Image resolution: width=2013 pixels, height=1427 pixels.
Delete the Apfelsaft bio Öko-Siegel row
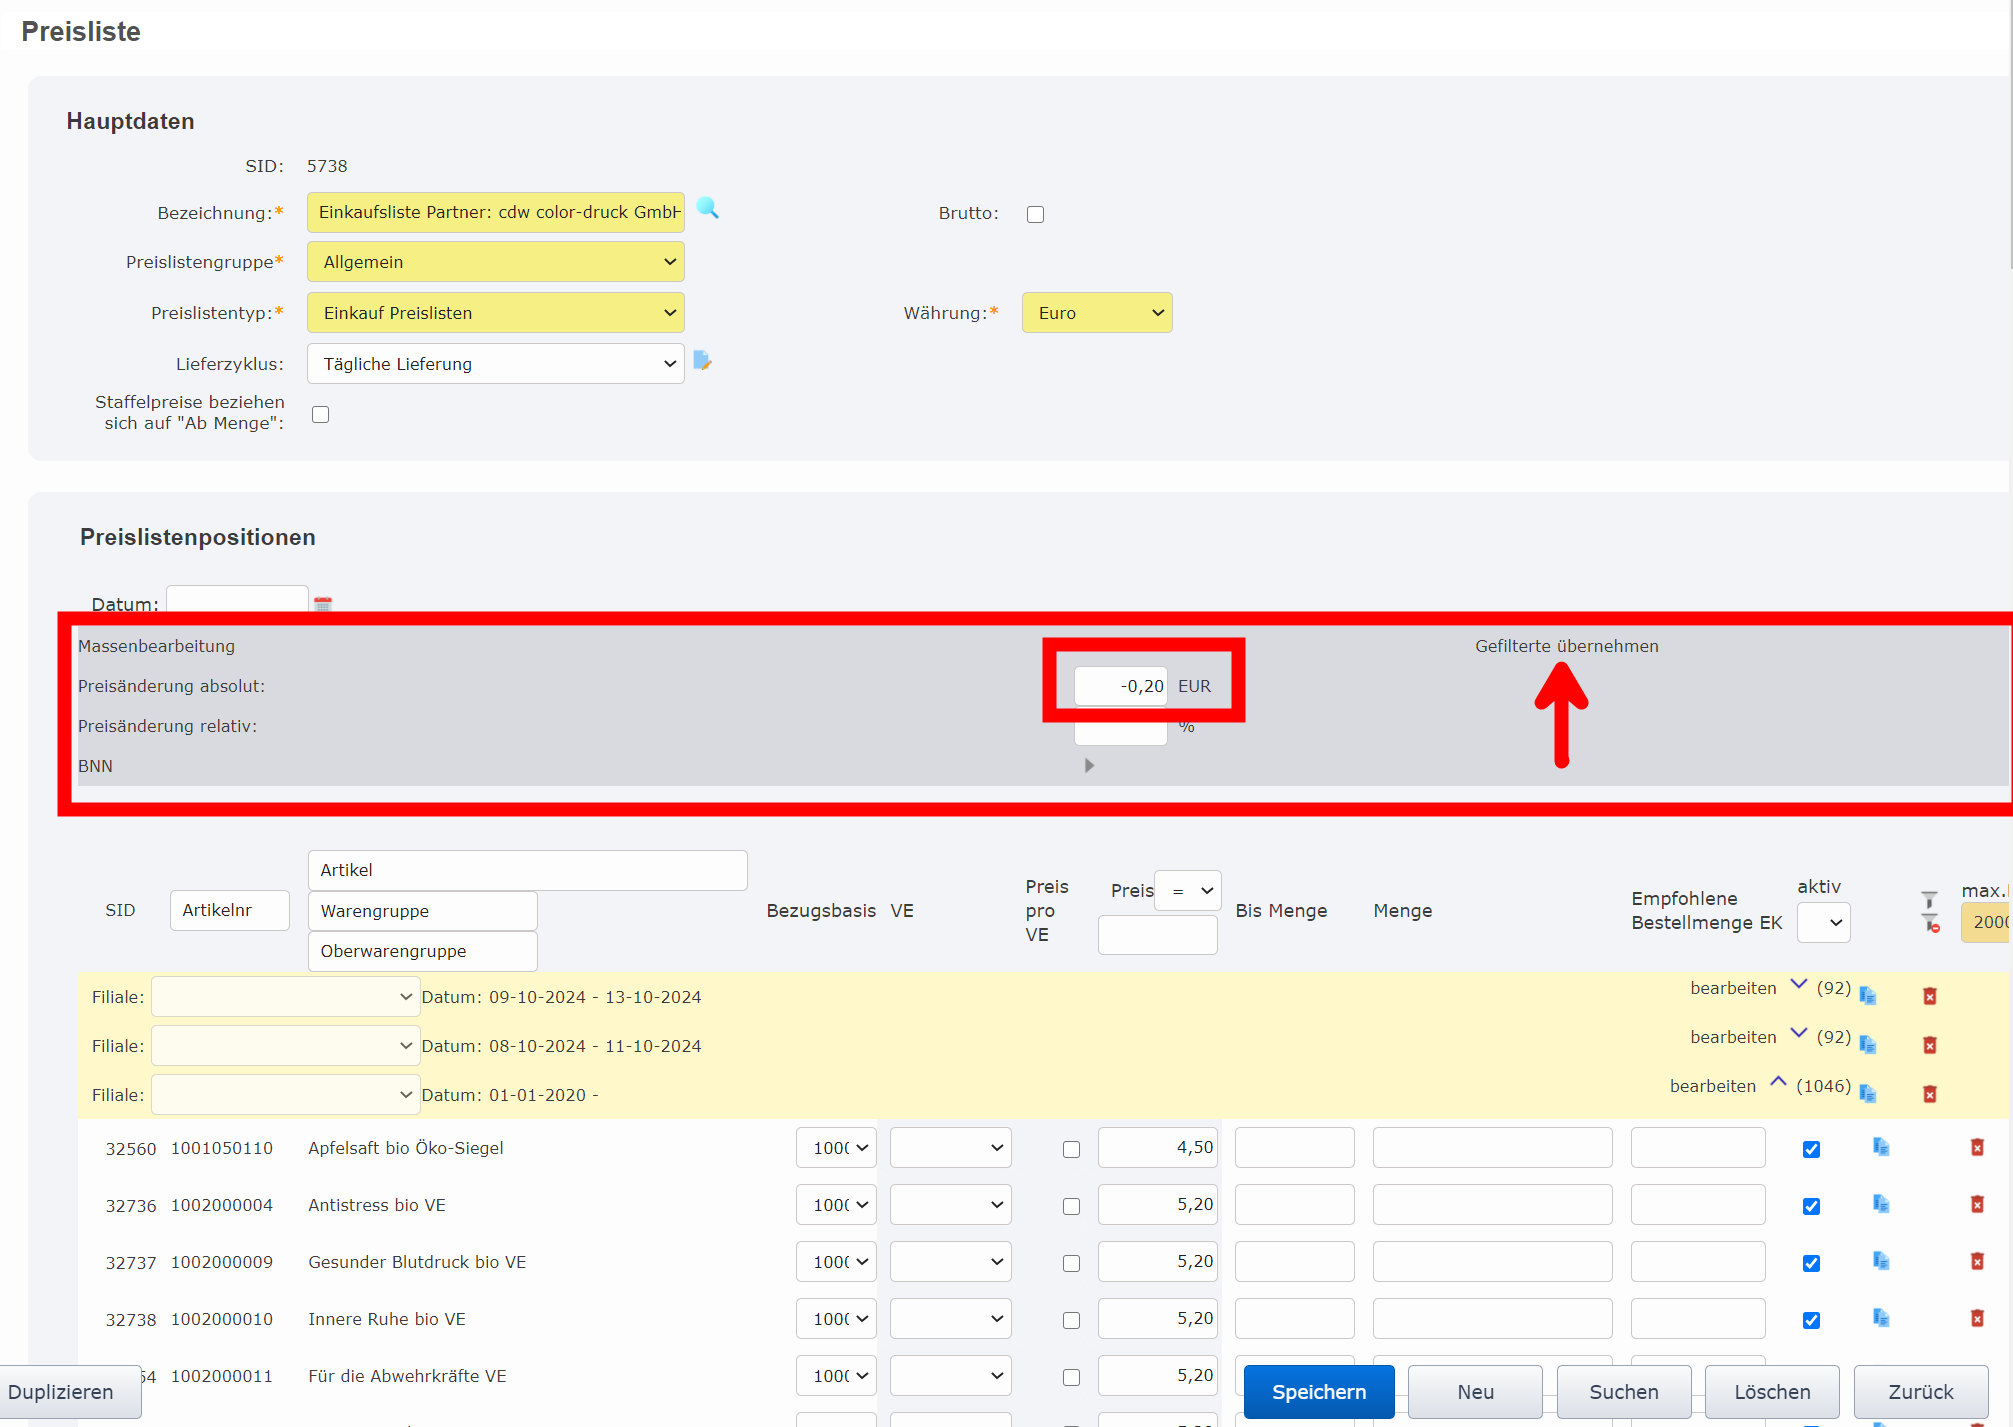point(1976,1147)
